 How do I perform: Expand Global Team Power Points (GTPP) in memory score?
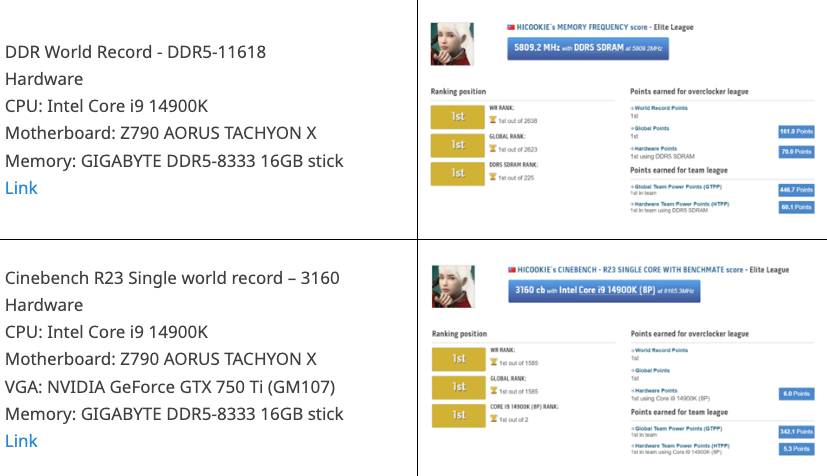676,187
